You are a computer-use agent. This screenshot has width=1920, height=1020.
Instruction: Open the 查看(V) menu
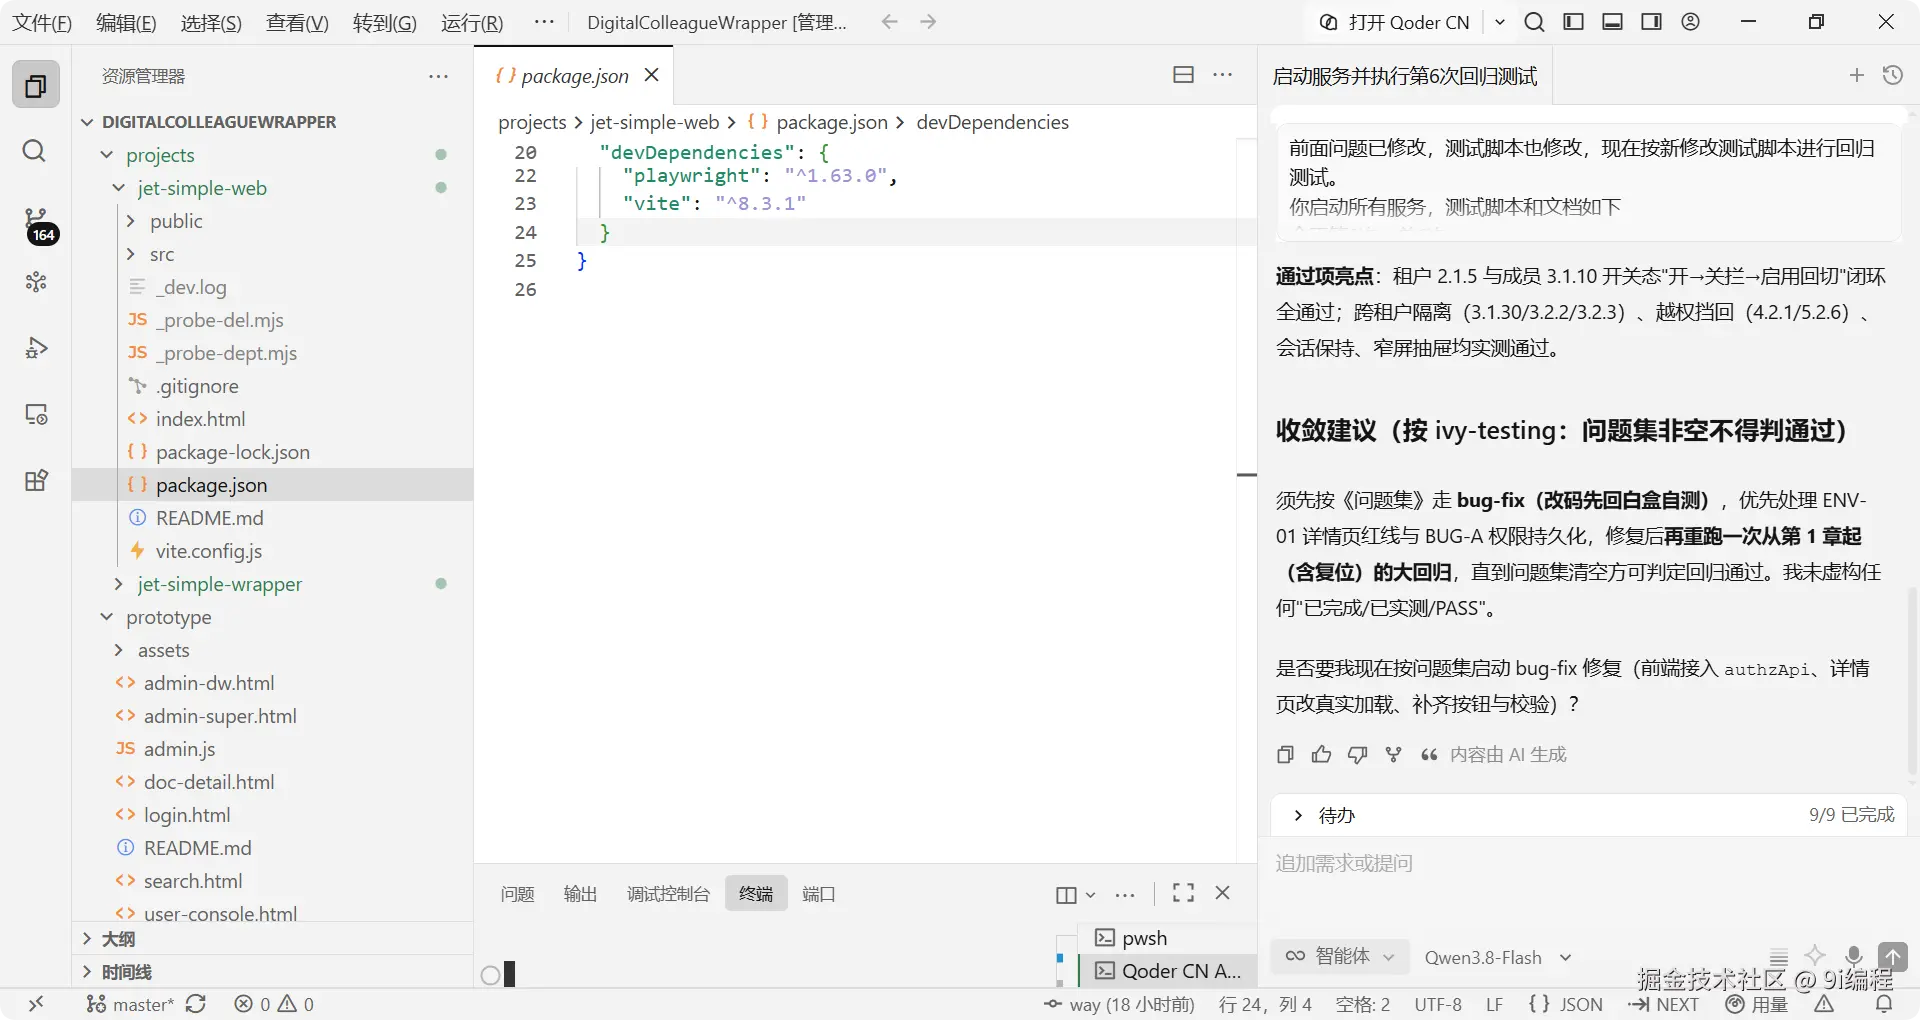coord(297,23)
